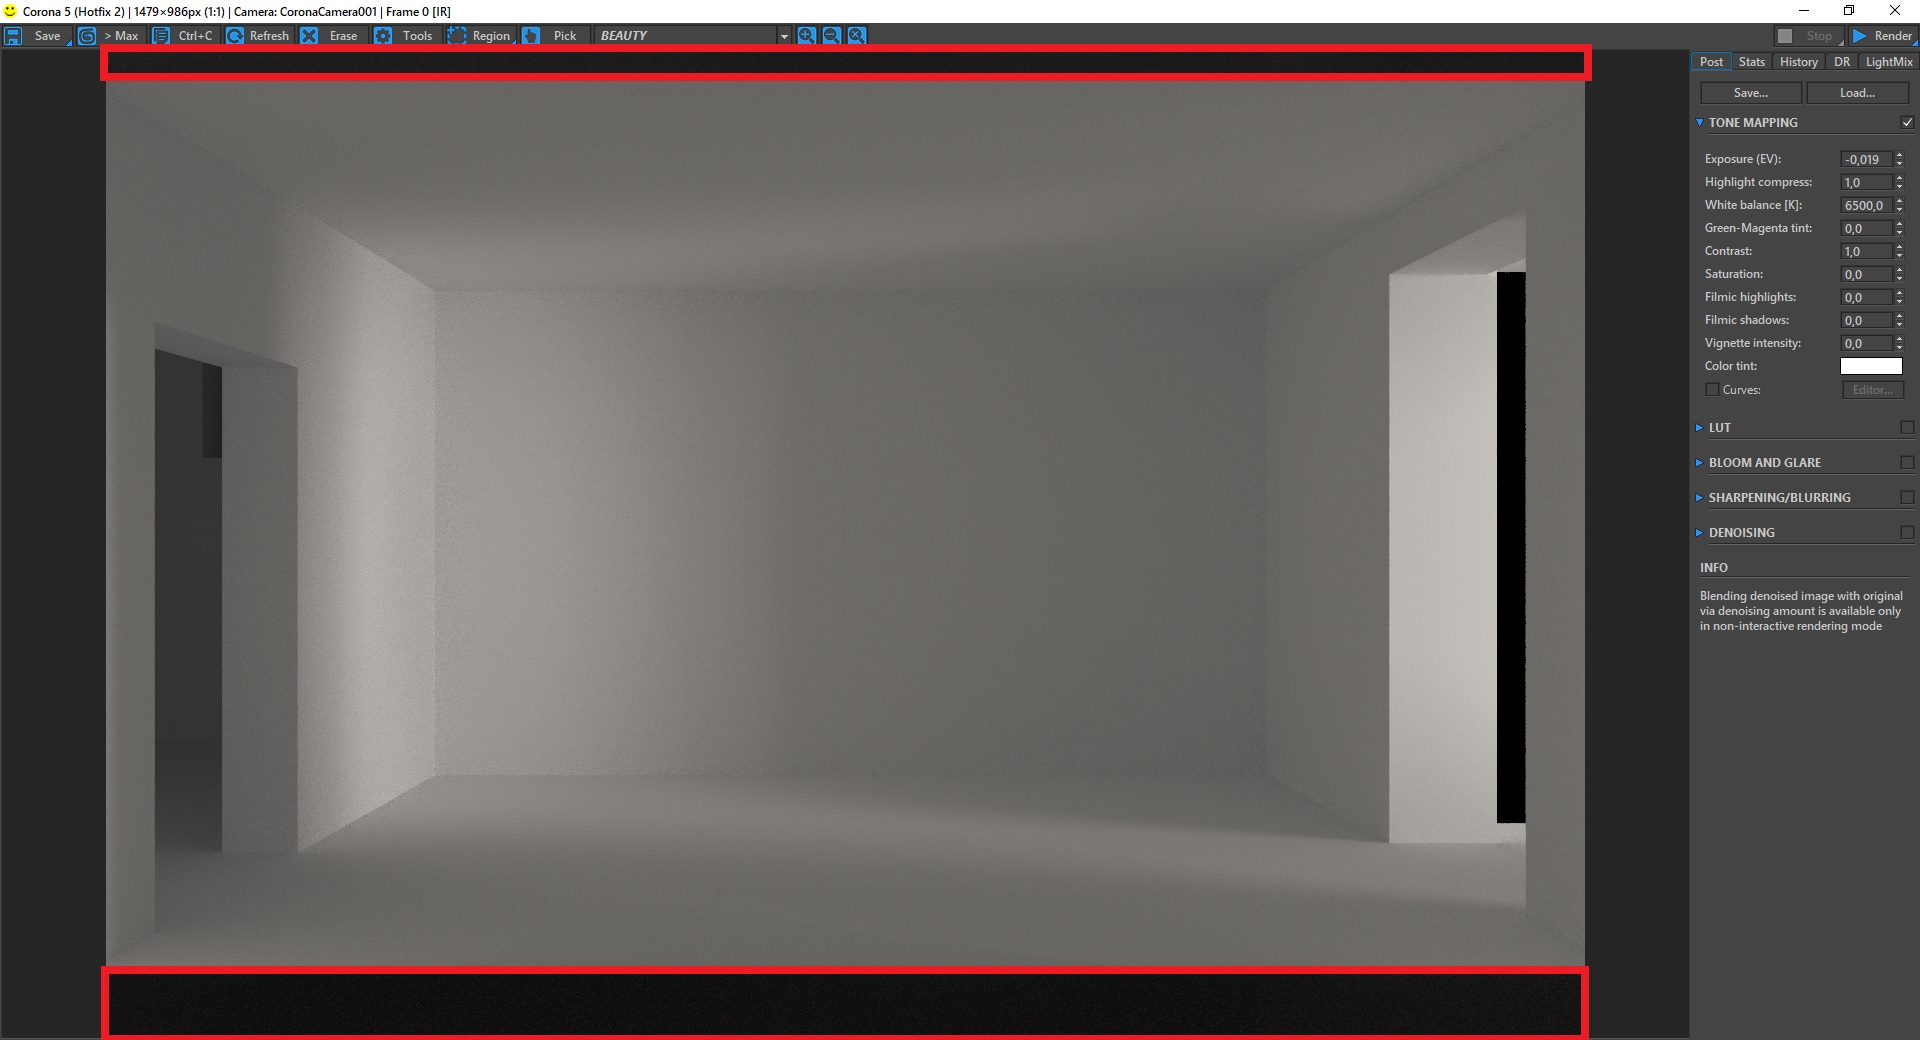Open the DR tab

coord(1841,62)
